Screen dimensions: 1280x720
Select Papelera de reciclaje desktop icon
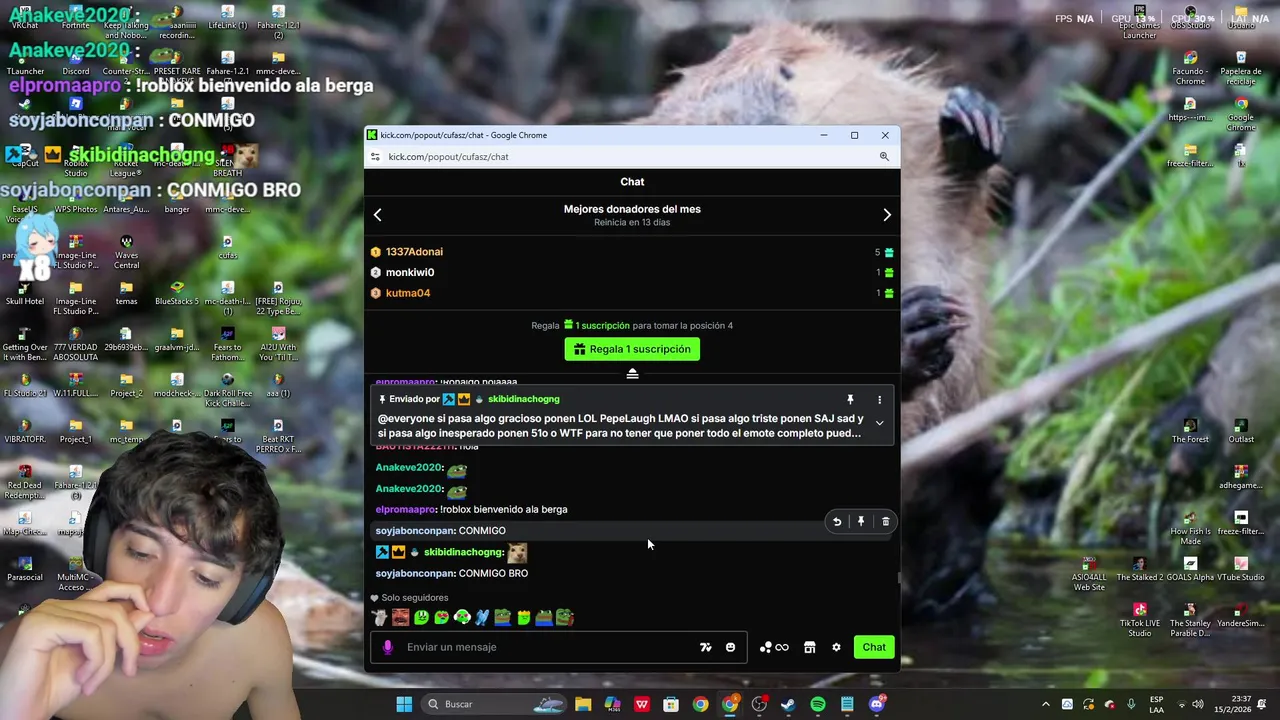(x=1241, y=67)
